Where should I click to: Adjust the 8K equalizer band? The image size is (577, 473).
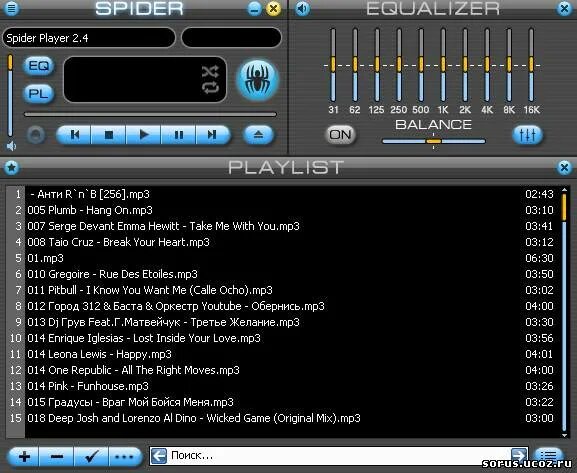[x=509, y=65]
